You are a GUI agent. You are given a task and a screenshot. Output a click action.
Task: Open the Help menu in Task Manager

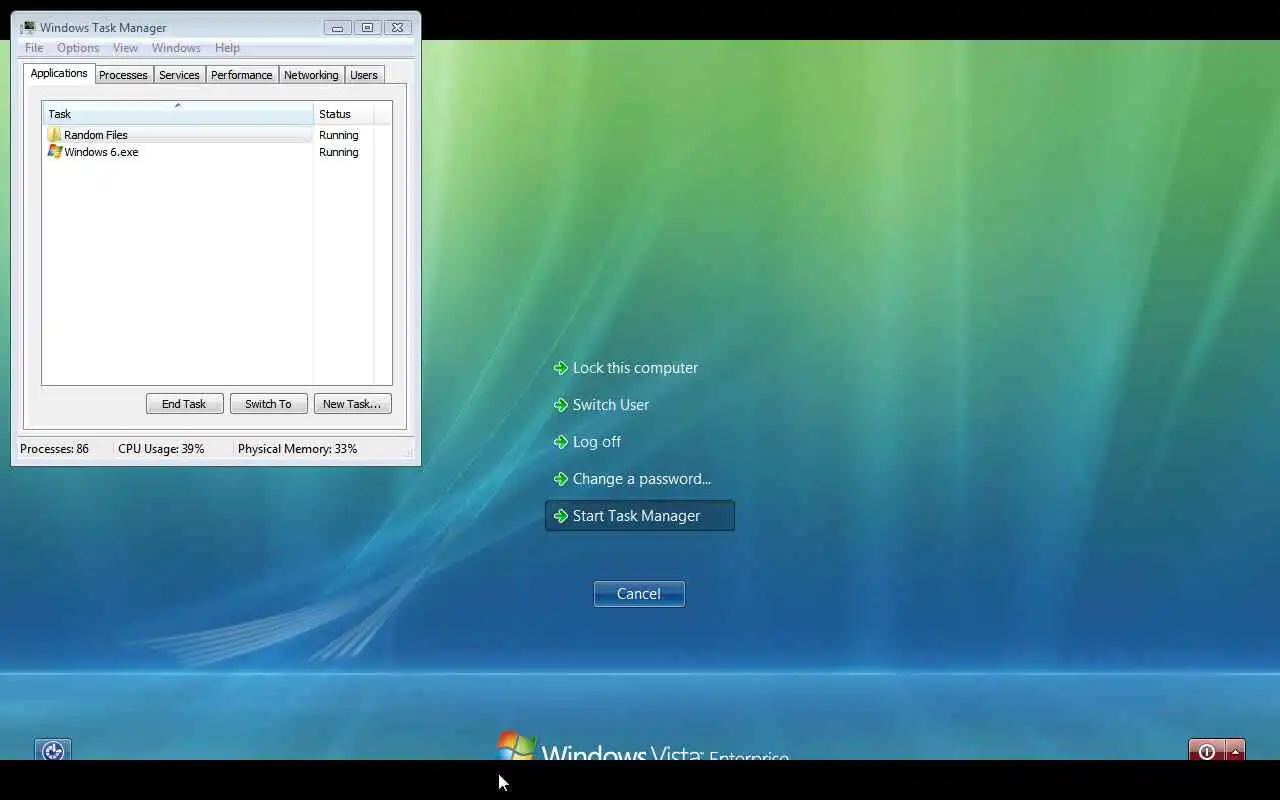pyautogui.click(x=227, y=48)
